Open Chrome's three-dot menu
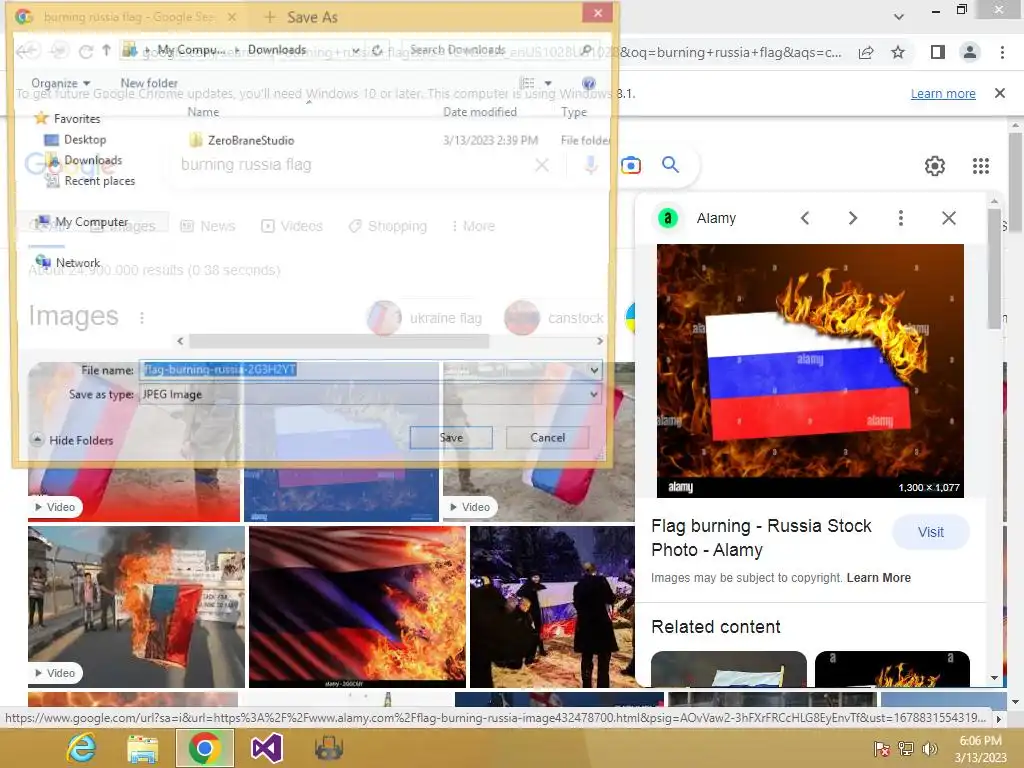 click(x=1002, y=52)
